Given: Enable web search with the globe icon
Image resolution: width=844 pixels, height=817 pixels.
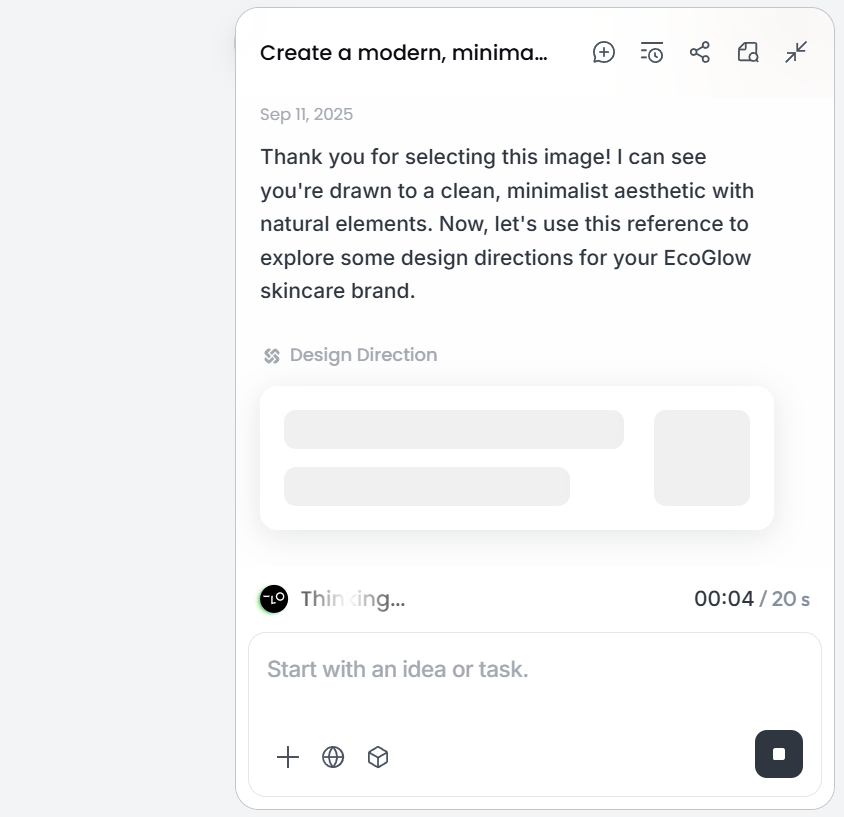Looking at the screenshot, I should [333, 757].
